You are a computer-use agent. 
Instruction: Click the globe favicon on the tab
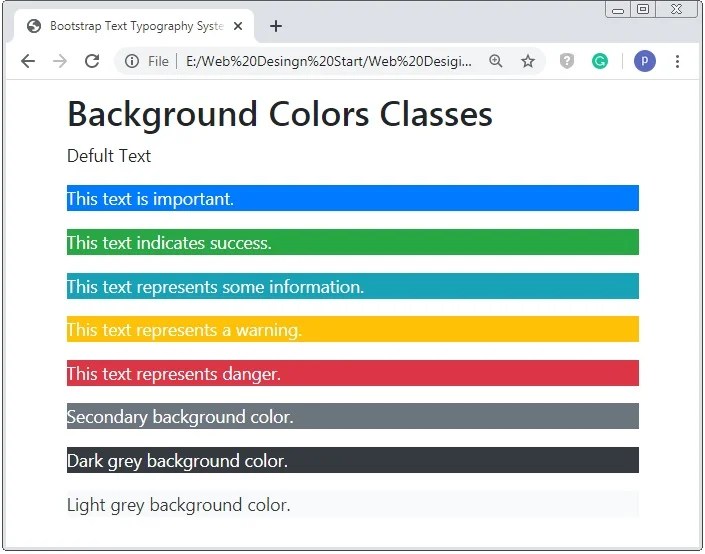34,26
